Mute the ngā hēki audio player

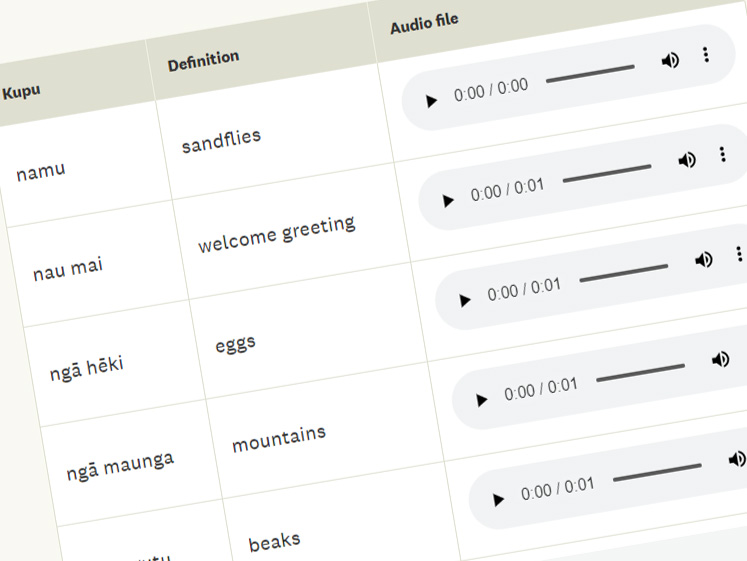point(704,260)
